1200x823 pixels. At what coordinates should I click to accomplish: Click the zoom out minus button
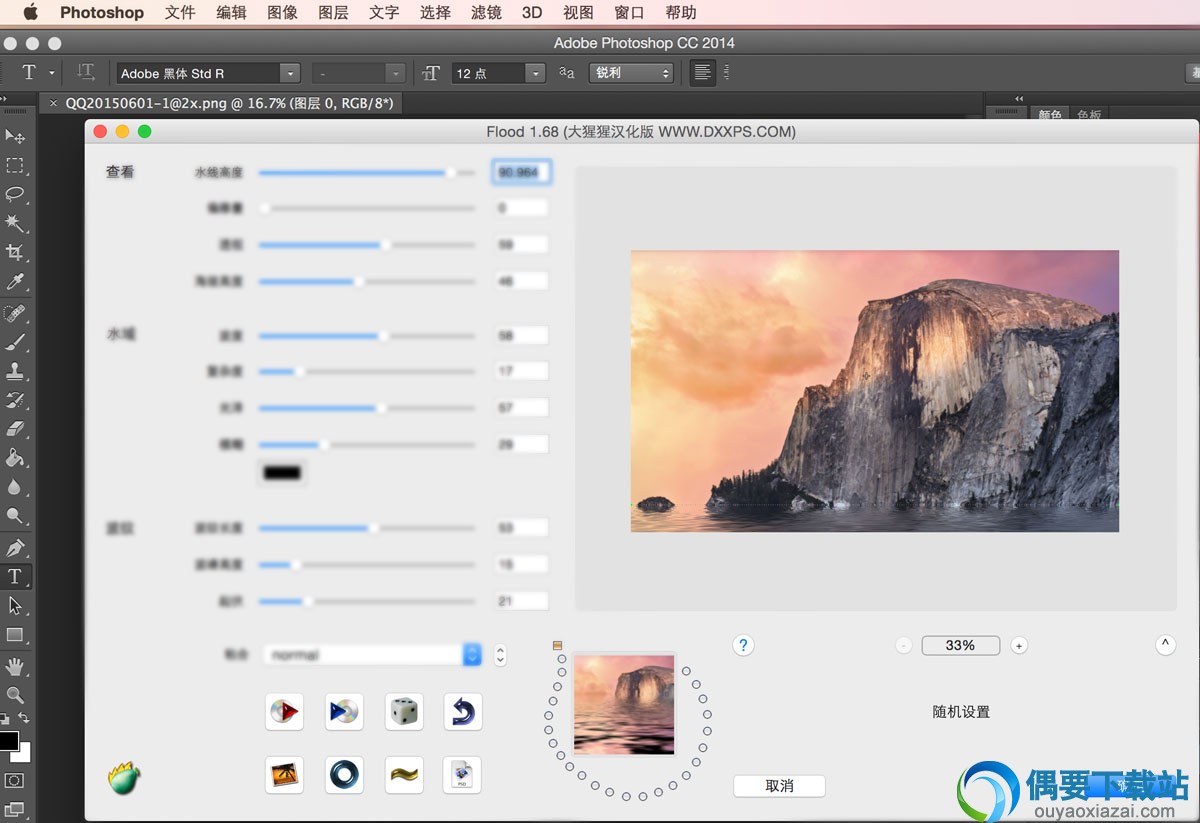tap(903, 646)
